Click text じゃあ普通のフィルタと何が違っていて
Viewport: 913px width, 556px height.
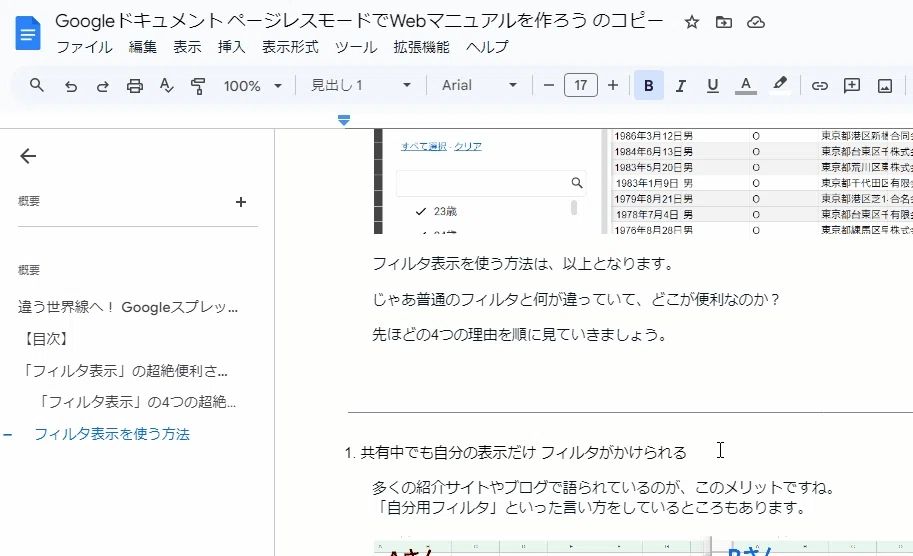pos(502,299)
